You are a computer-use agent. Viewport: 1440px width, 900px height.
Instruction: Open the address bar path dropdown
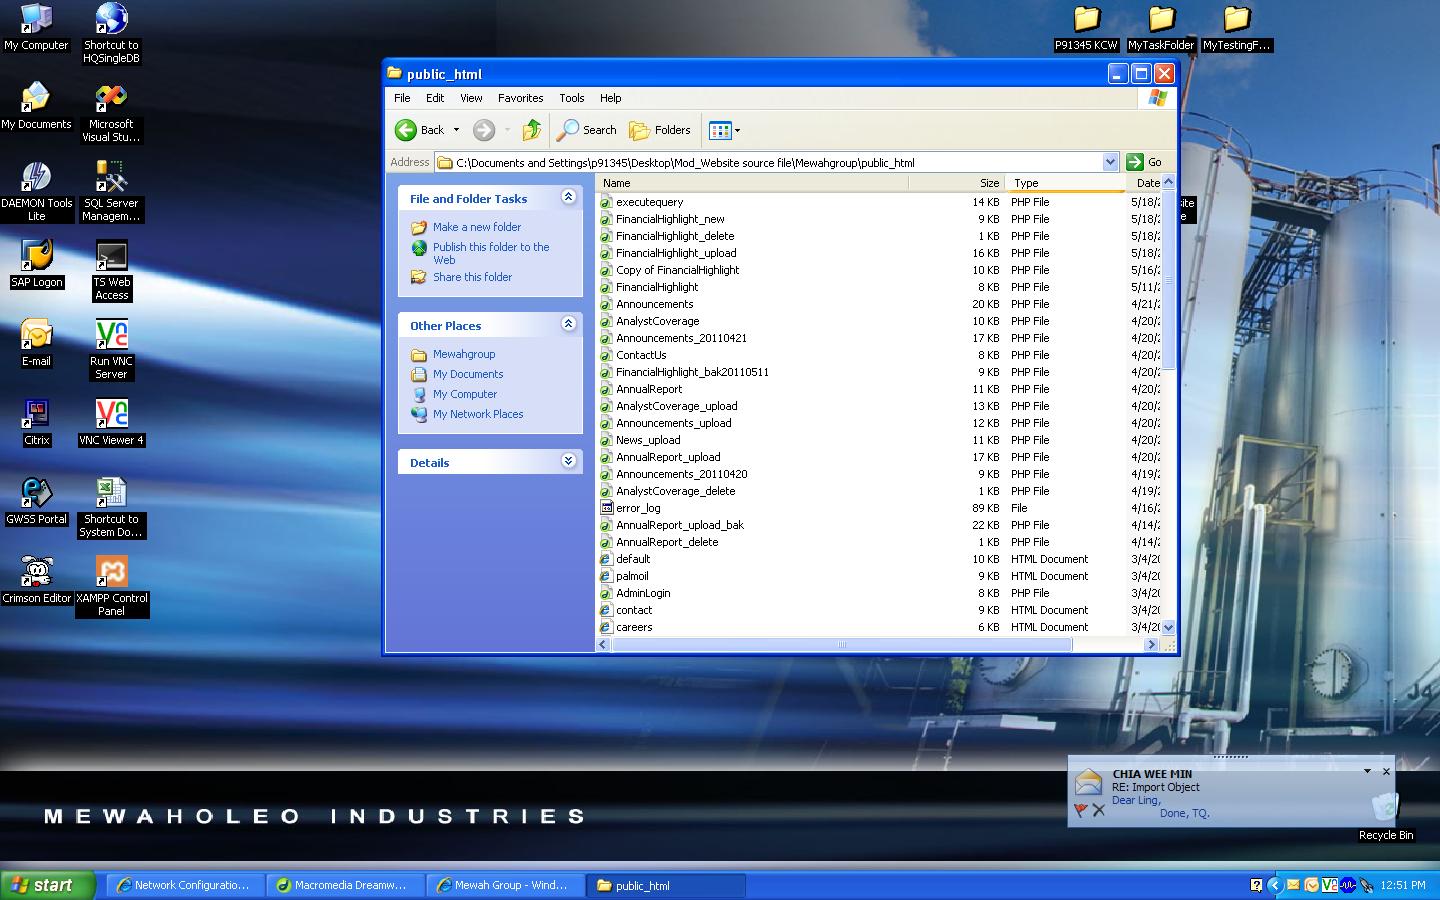1110,162
